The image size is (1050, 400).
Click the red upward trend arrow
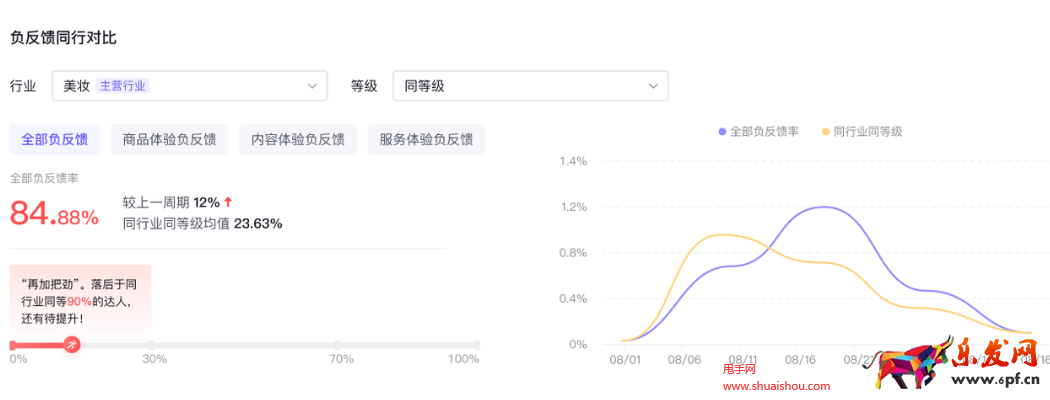coord(228,202)
